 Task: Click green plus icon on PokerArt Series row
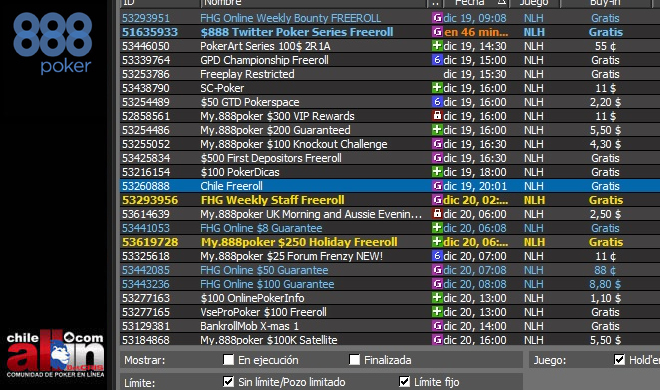[x=437, y=46]
